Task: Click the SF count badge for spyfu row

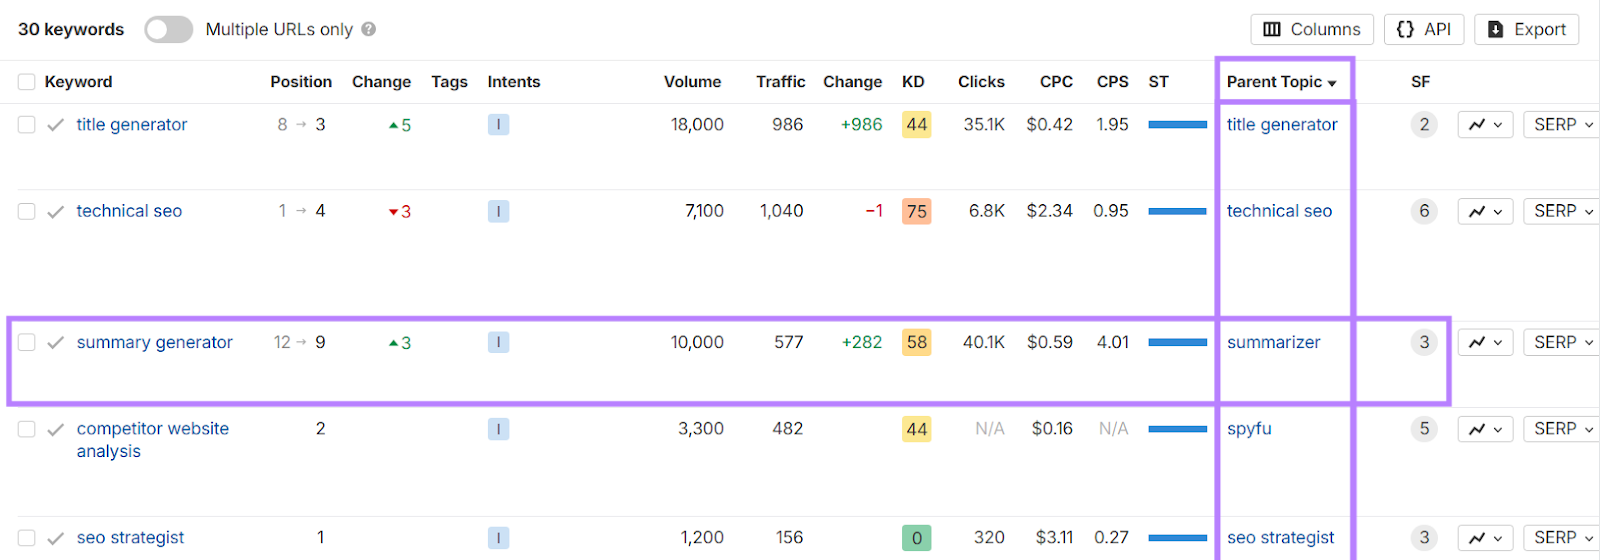Action: tap(1424, 429)
